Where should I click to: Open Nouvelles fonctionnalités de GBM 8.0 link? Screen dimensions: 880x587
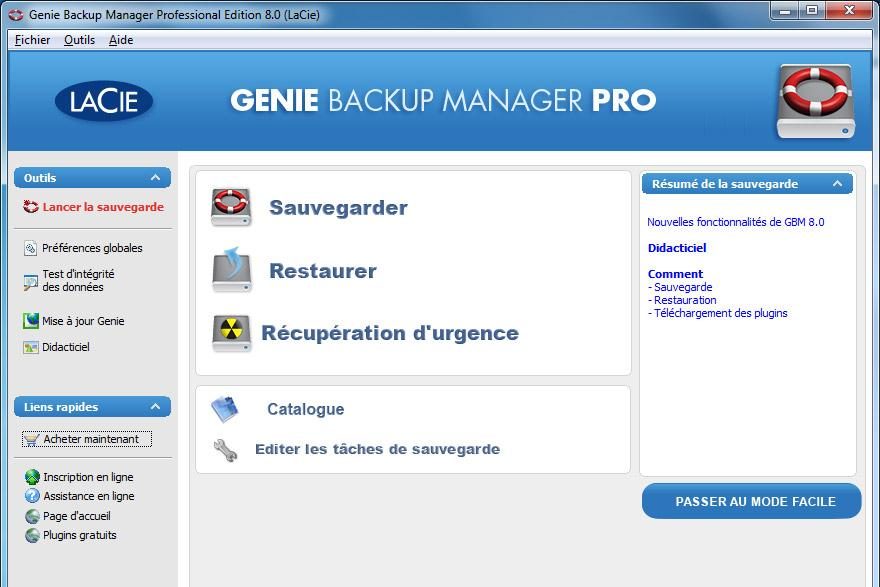point(736,222)
